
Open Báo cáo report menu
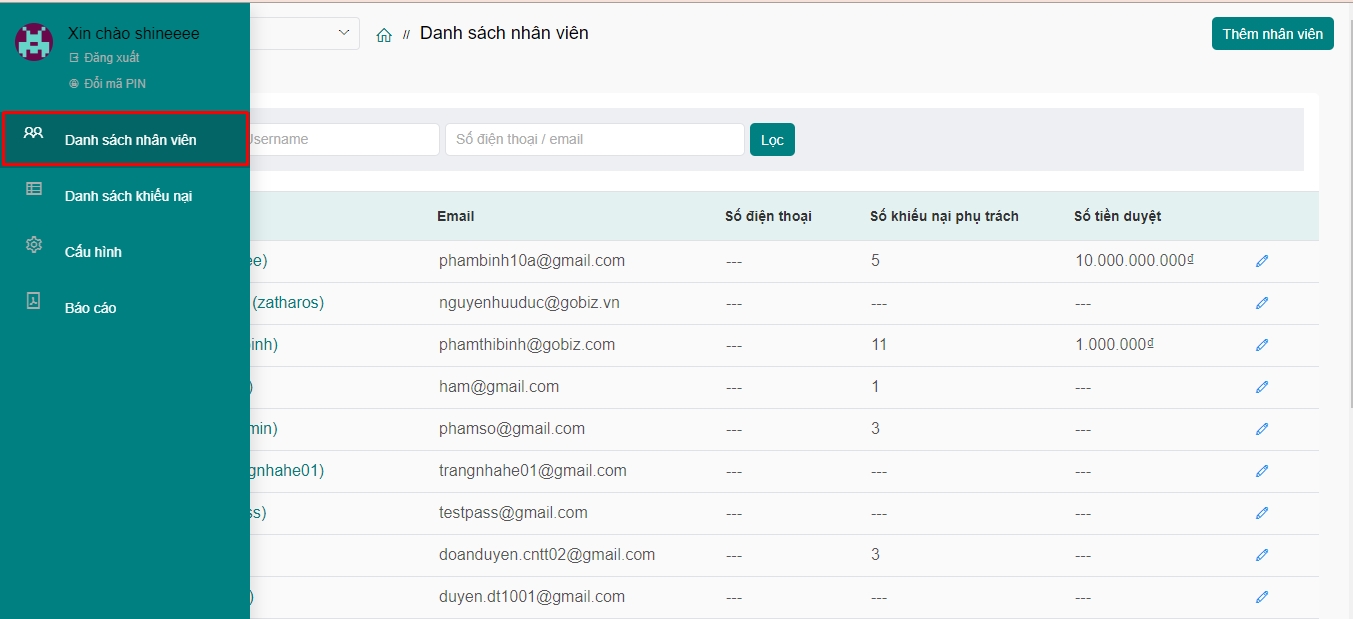coord(90,308)
